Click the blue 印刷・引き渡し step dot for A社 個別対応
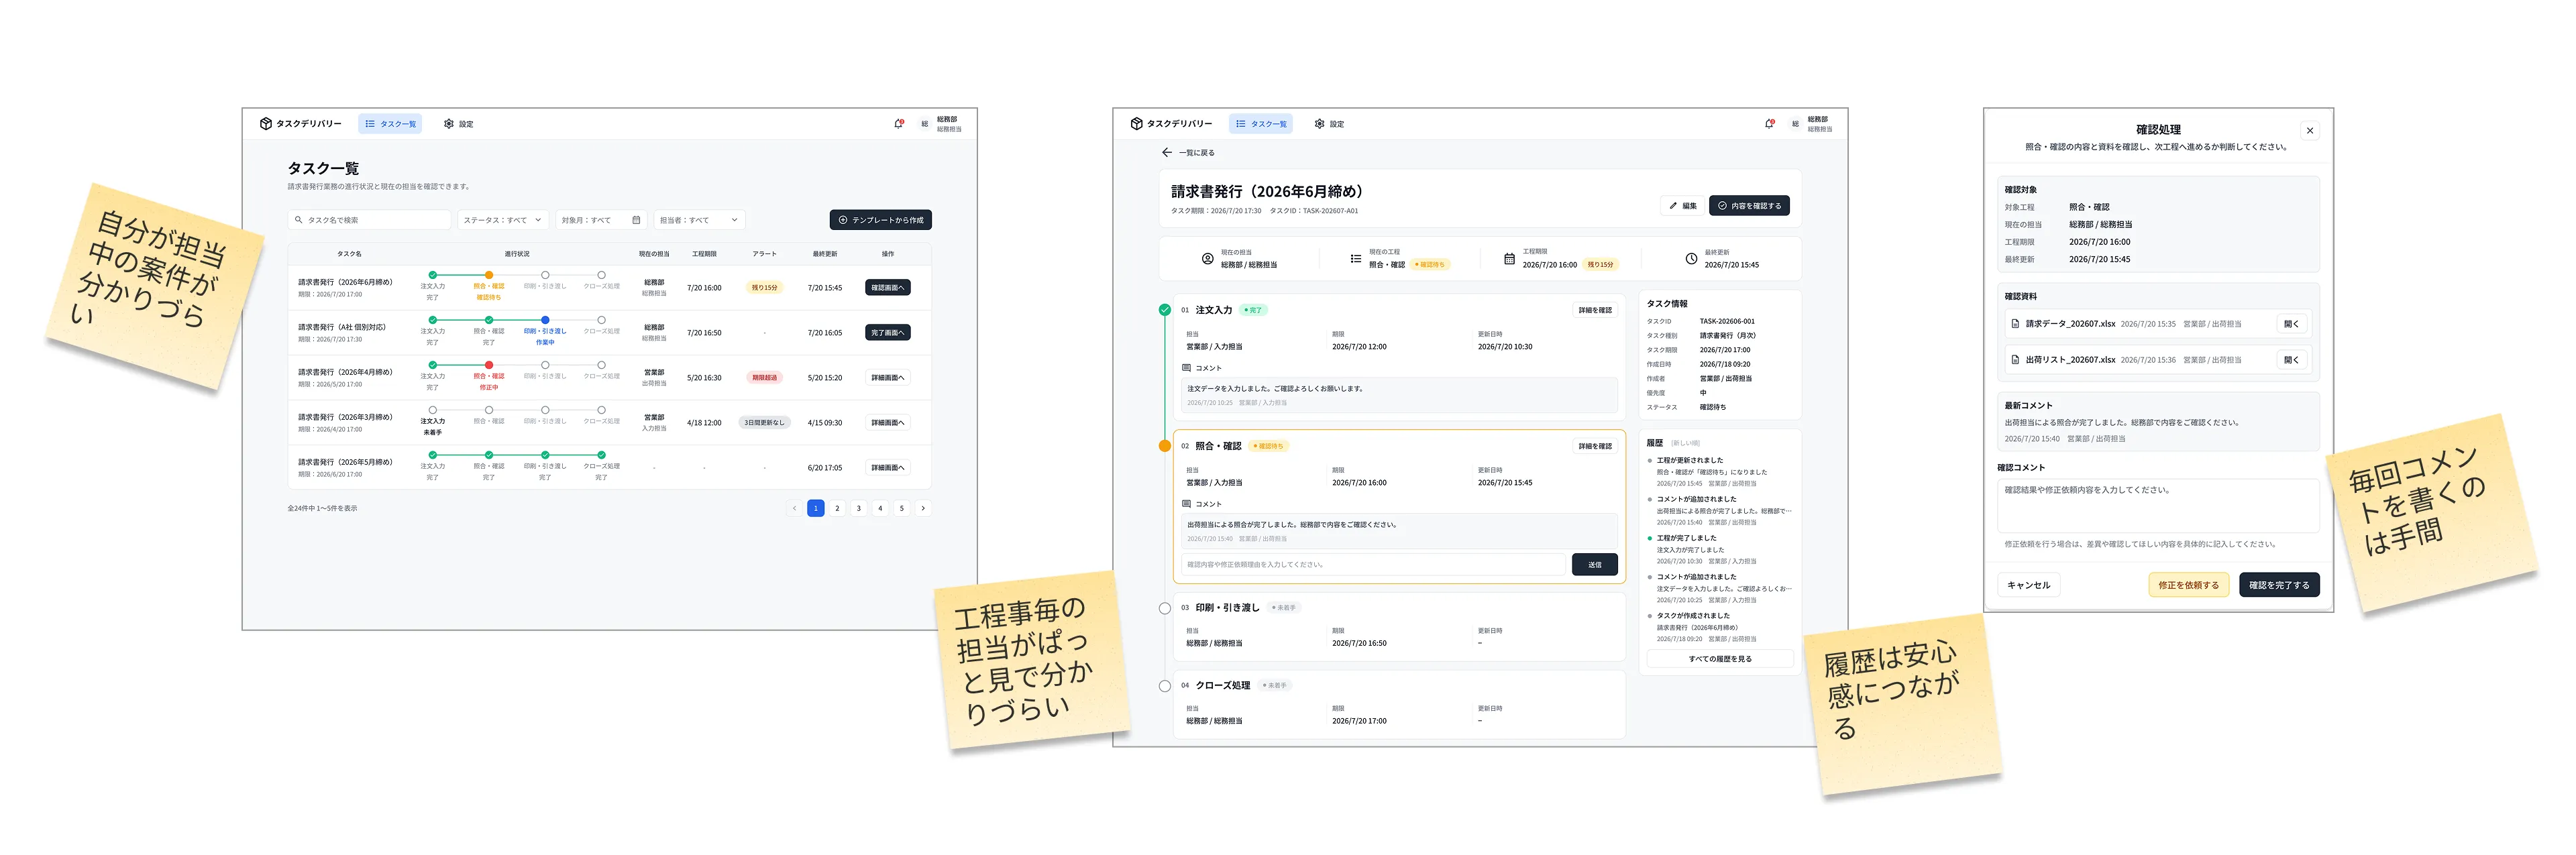The height and width of the screenshot is (855, 2576). tap(544, 320)
